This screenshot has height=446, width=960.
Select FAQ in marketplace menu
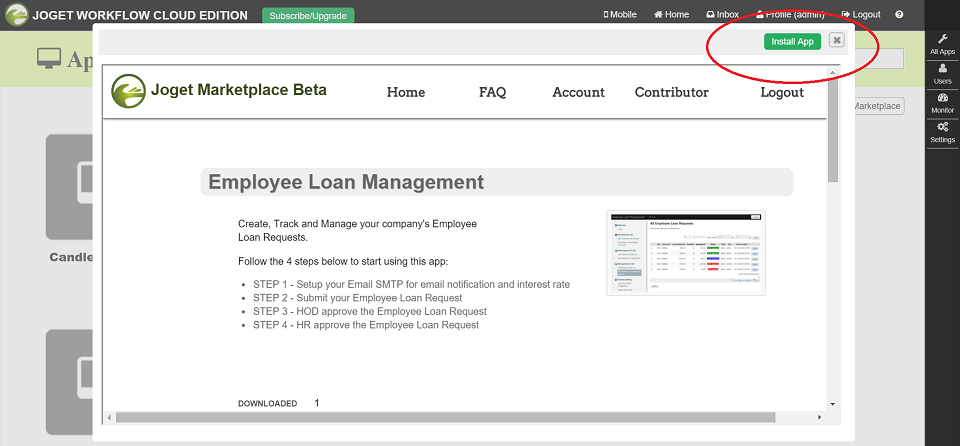coord(492,93)
